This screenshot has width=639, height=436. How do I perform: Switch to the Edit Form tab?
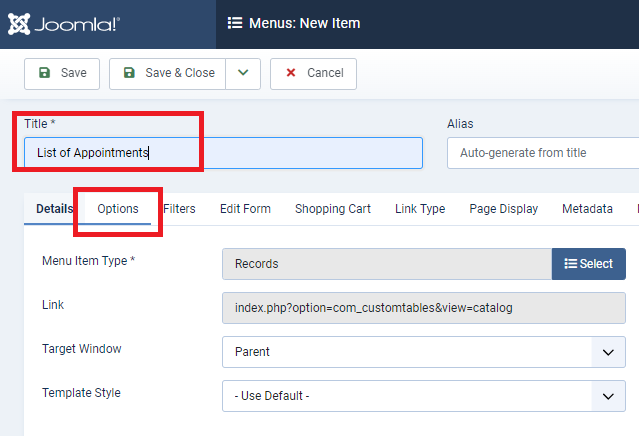tap(245, 209)
